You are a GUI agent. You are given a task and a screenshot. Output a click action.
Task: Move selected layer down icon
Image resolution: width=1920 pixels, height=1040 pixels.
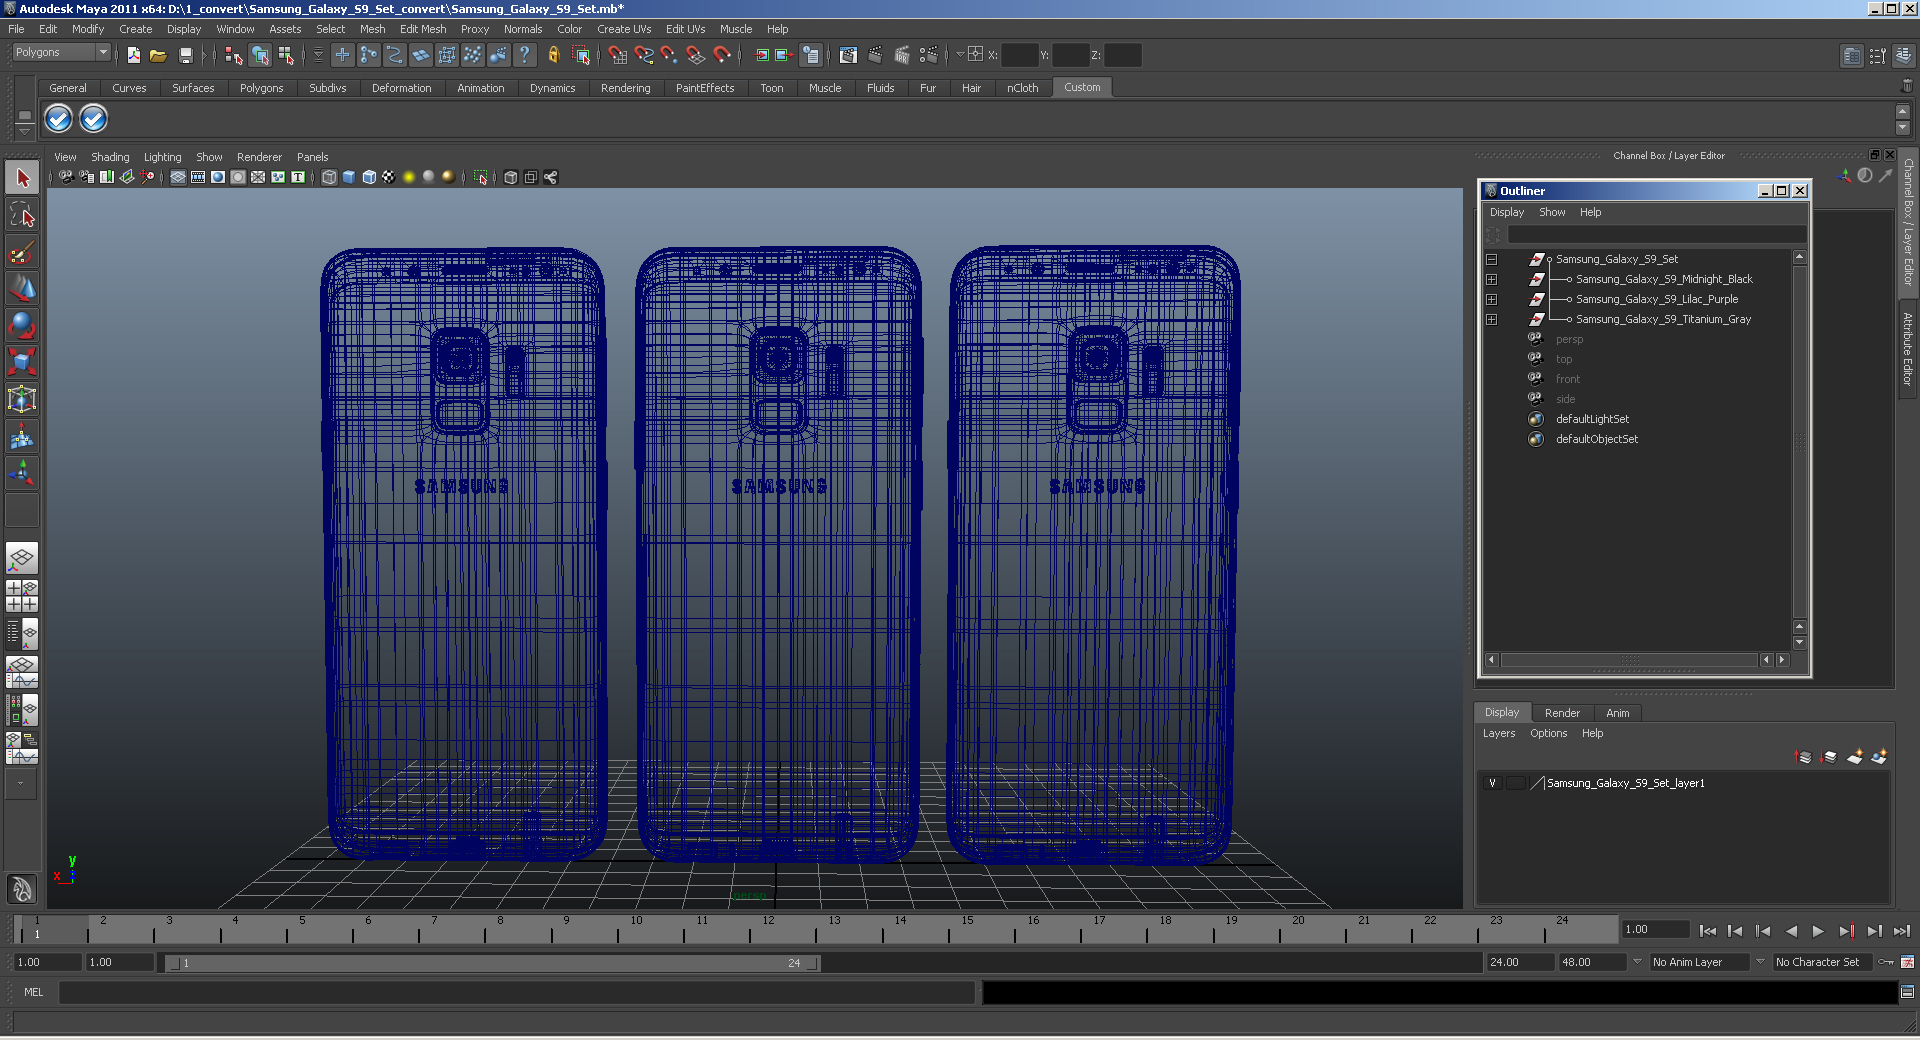pyautogui.click(x=1829, y=757)
